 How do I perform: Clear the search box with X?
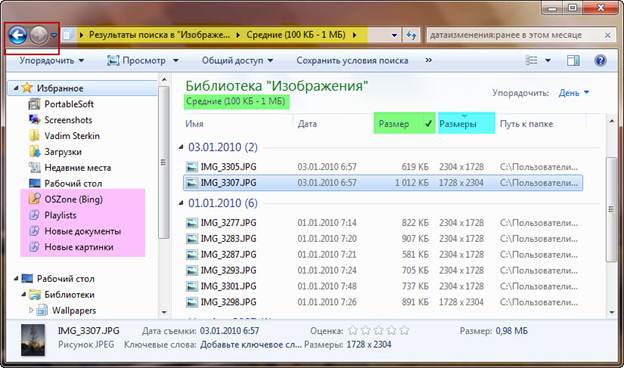click(x=608, y=35)
